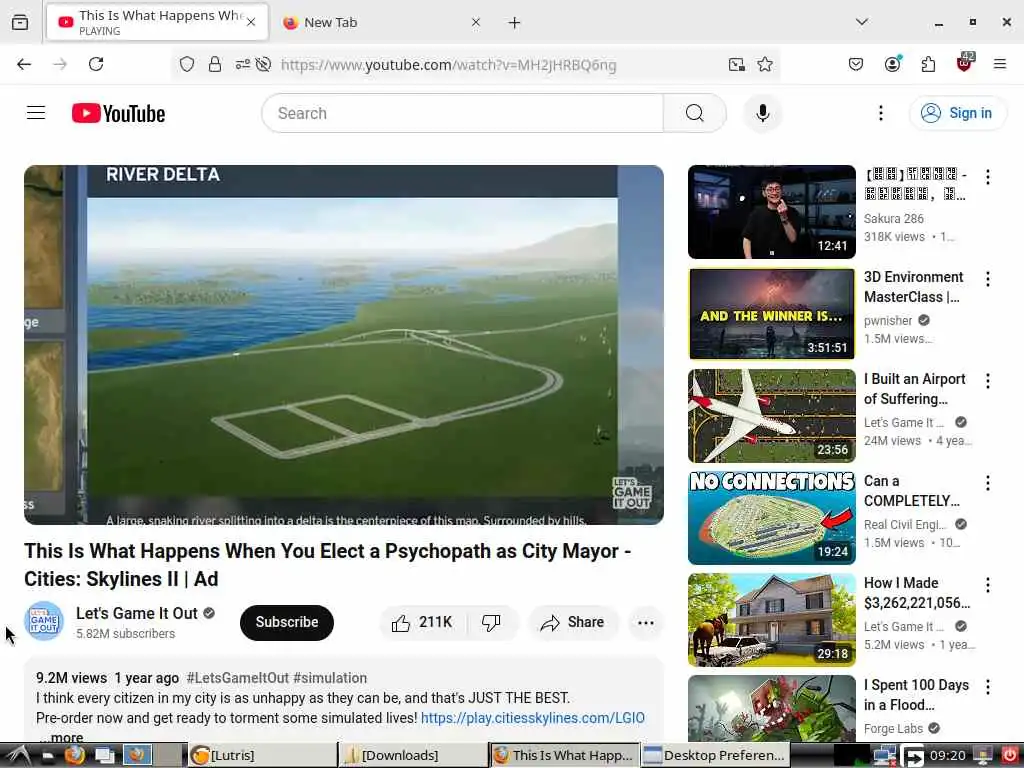Expand the description with ...more

click(60, 737)
